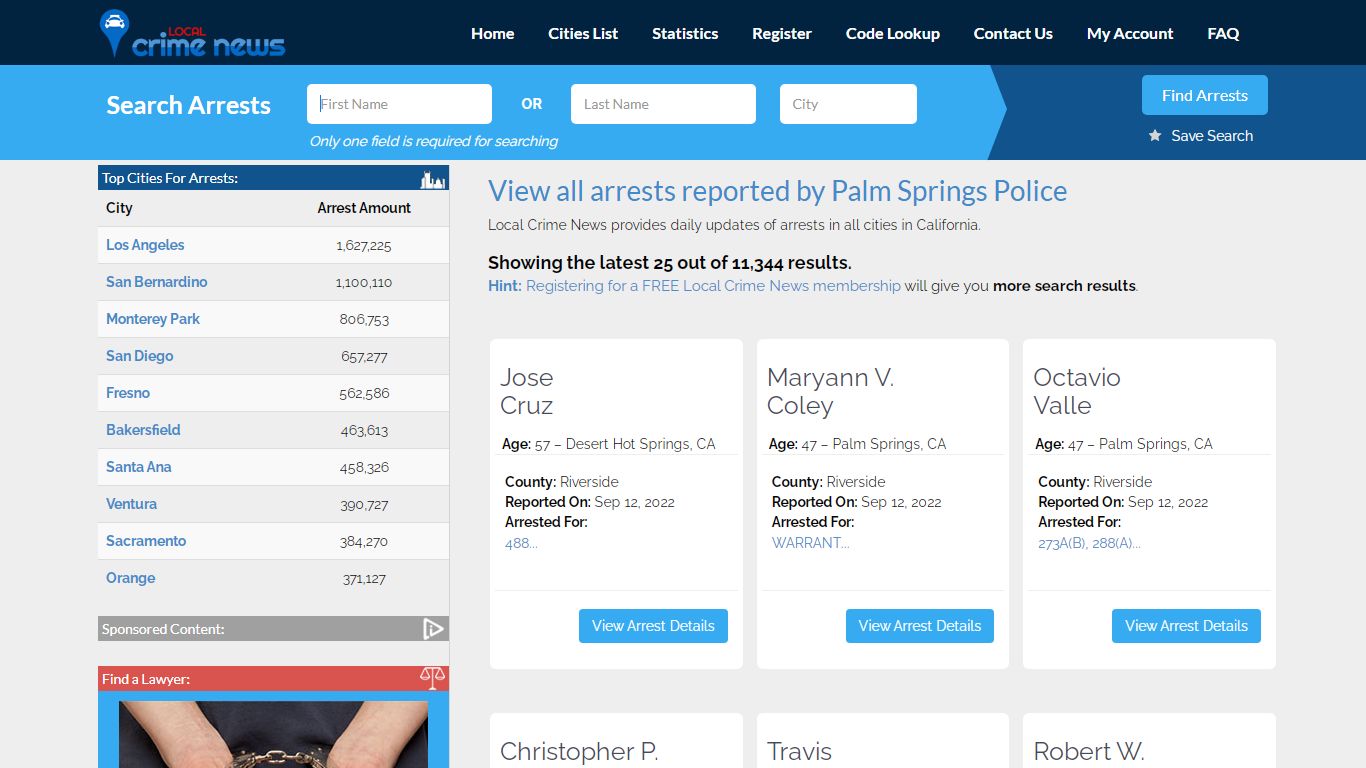1366x768 pixels.
Task: Open the Orange city link
Action: click(131, 578)
